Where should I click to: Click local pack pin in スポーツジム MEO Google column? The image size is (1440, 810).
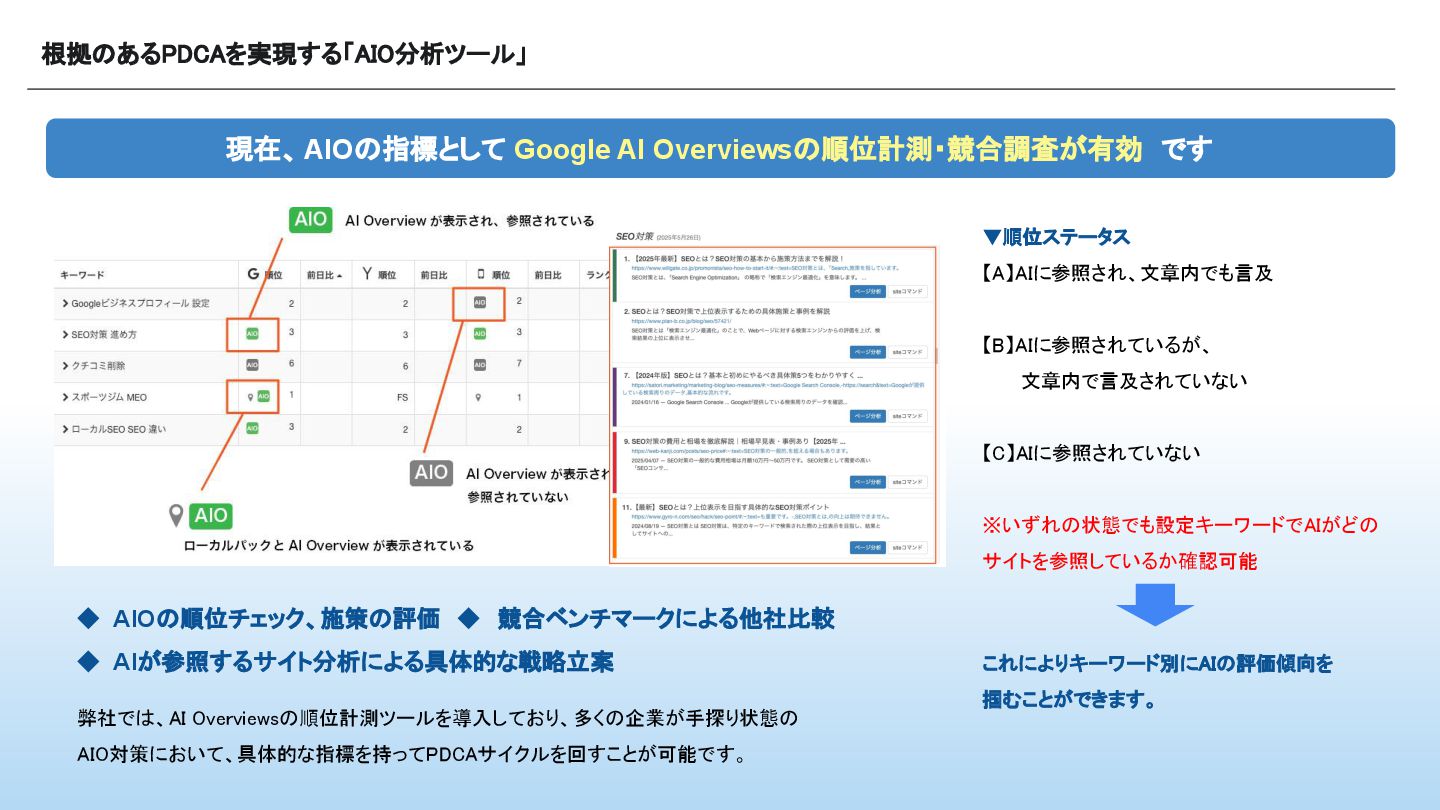[x=250, y=397]
